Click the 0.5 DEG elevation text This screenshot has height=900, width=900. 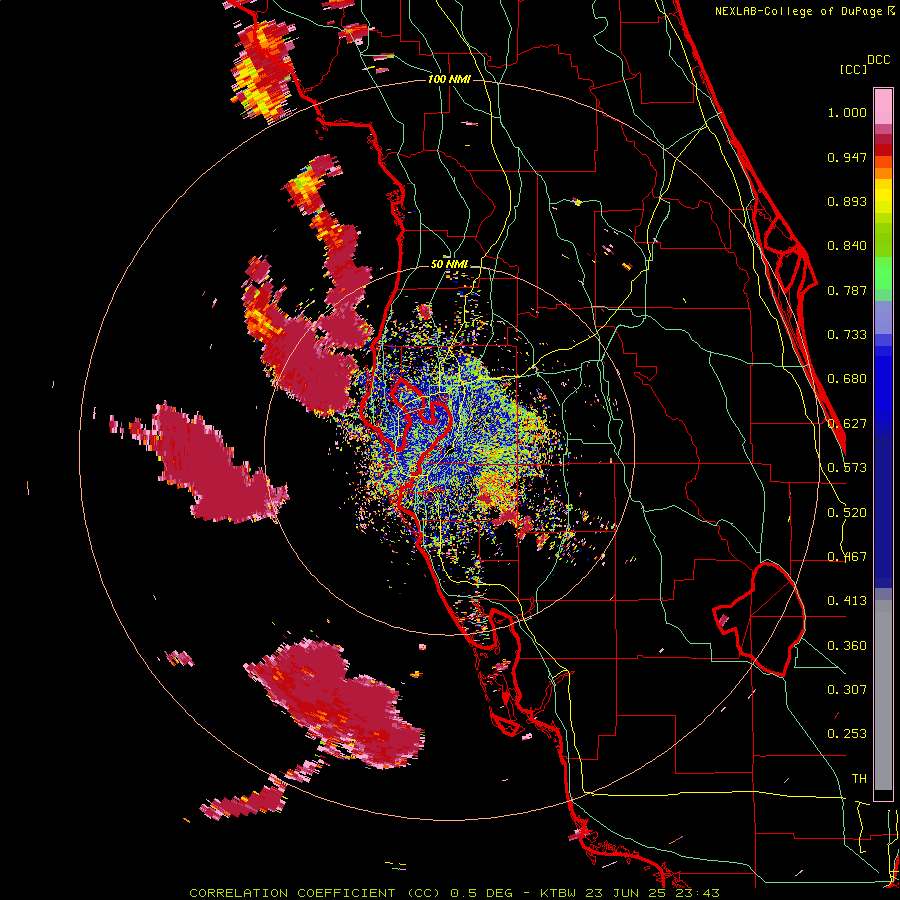(x=482, y=893)
